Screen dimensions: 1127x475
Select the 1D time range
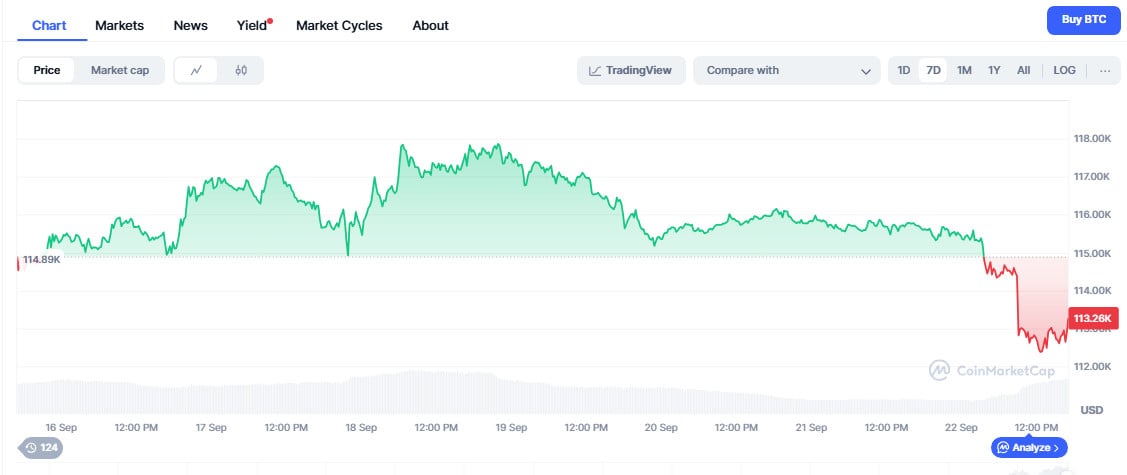[903, 70]
